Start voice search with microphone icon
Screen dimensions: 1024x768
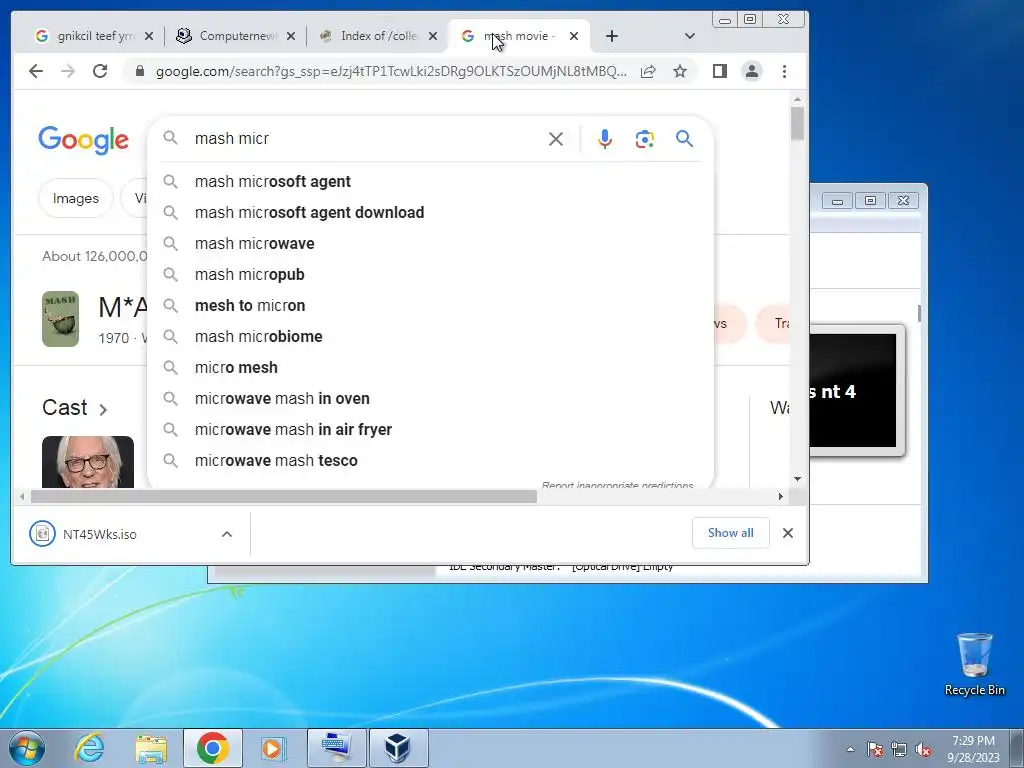click(x=605, y=138)
